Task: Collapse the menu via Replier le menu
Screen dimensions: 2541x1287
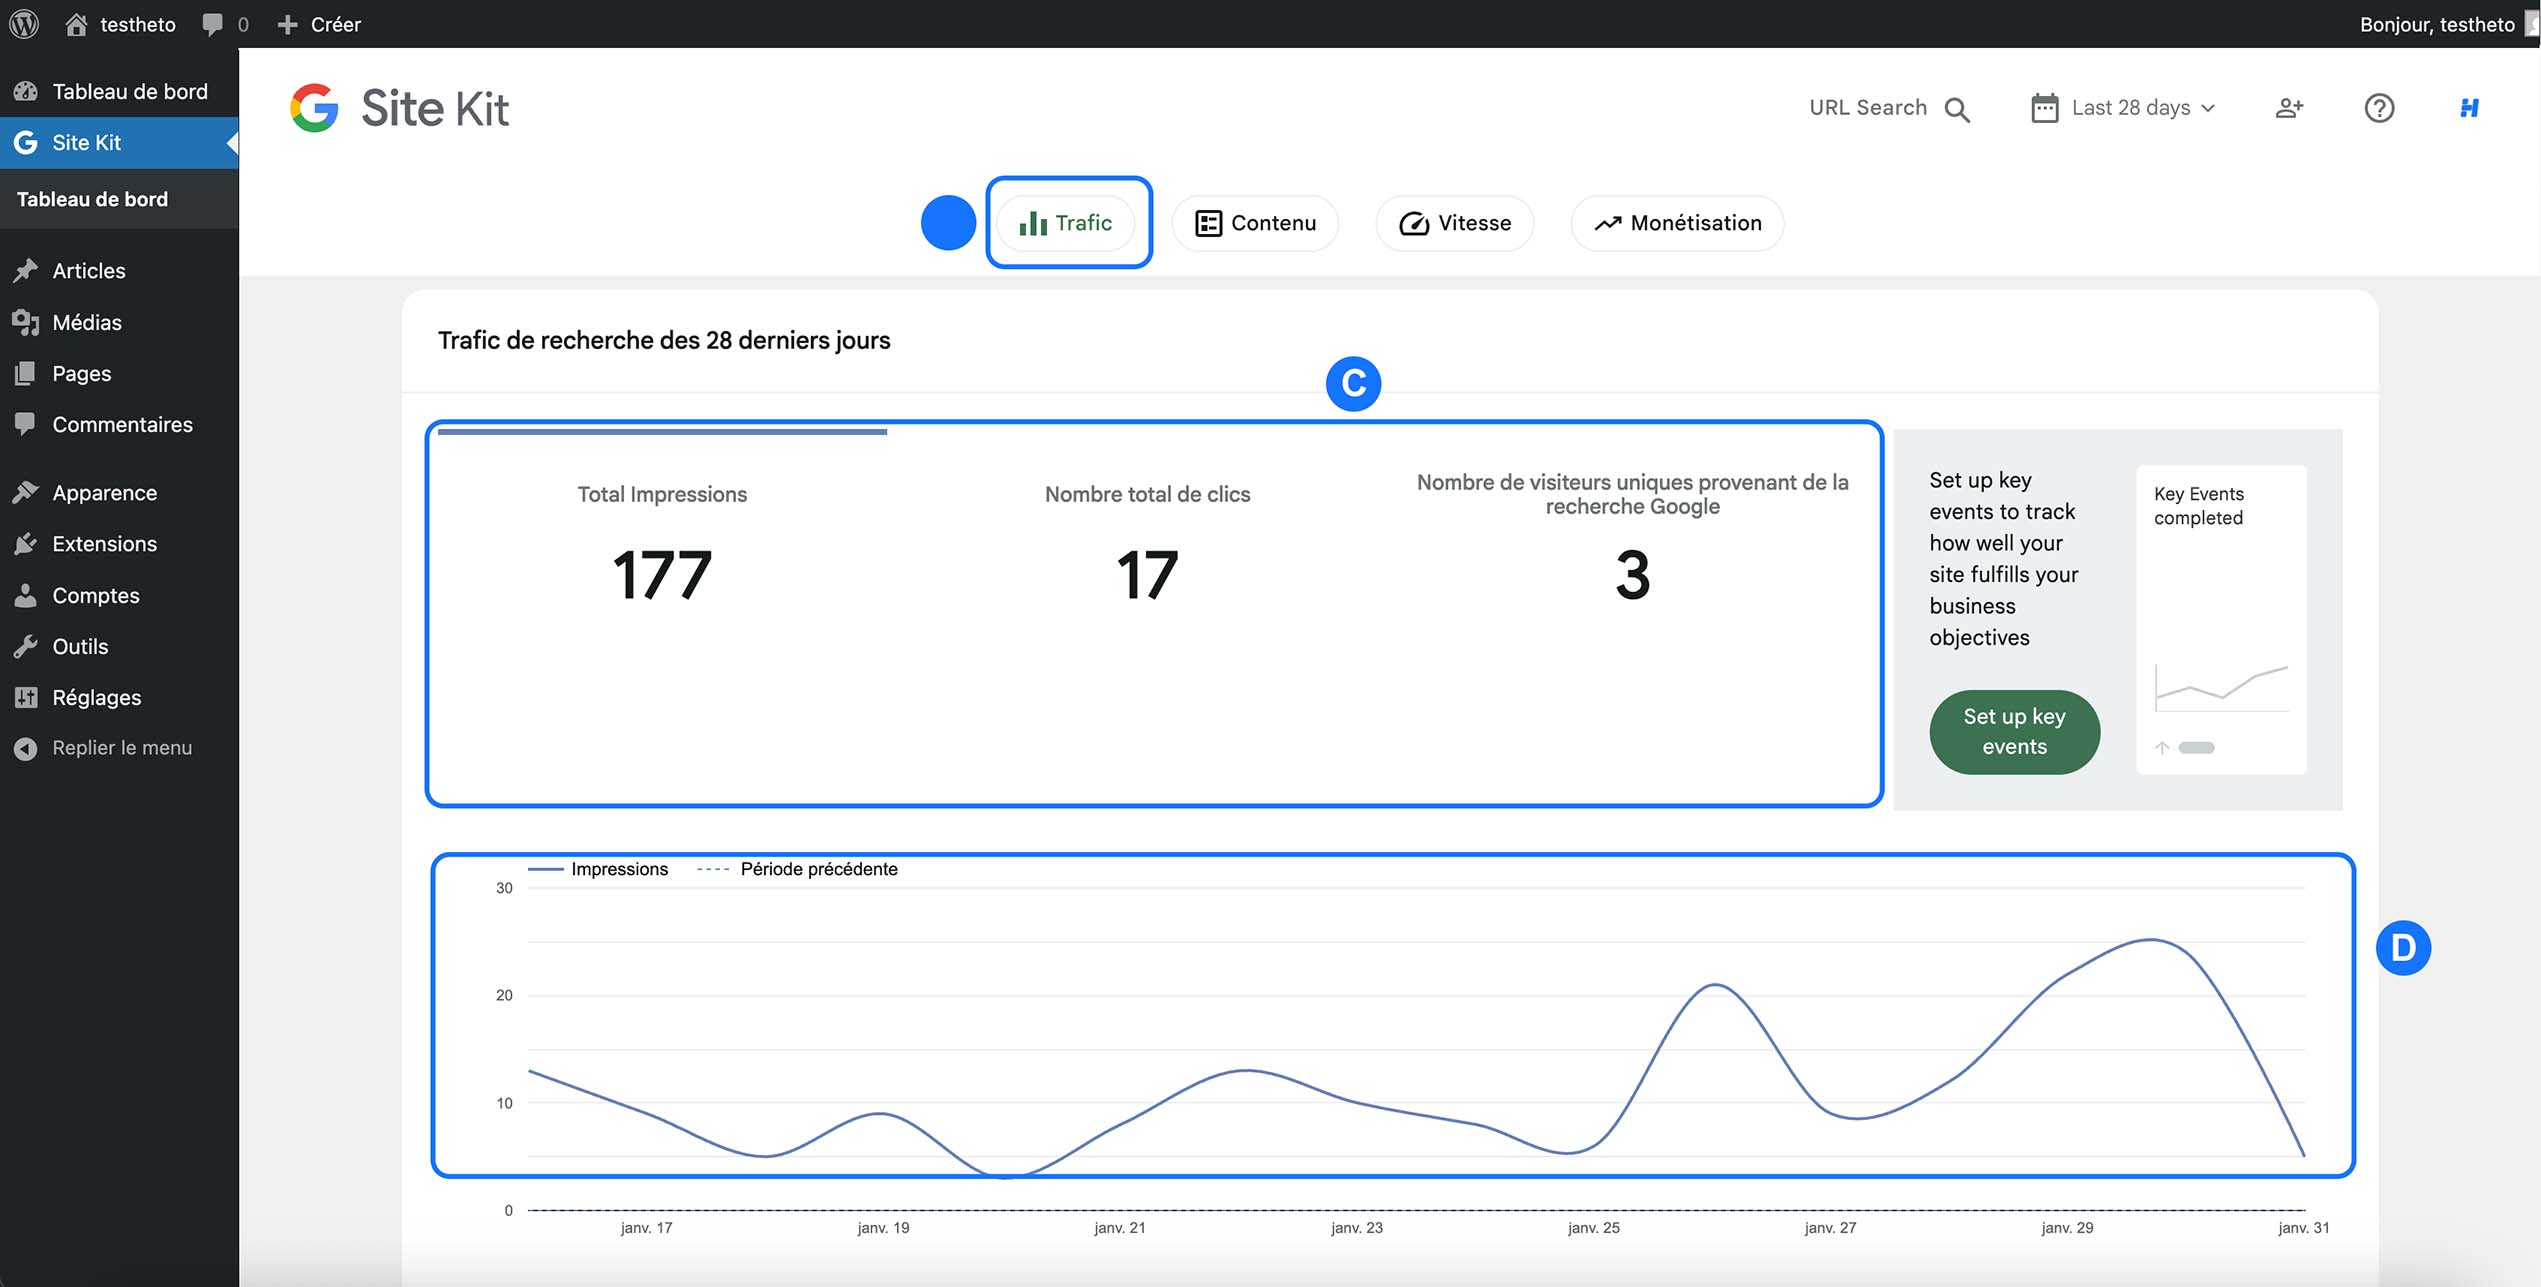Action: click(121, 747)
